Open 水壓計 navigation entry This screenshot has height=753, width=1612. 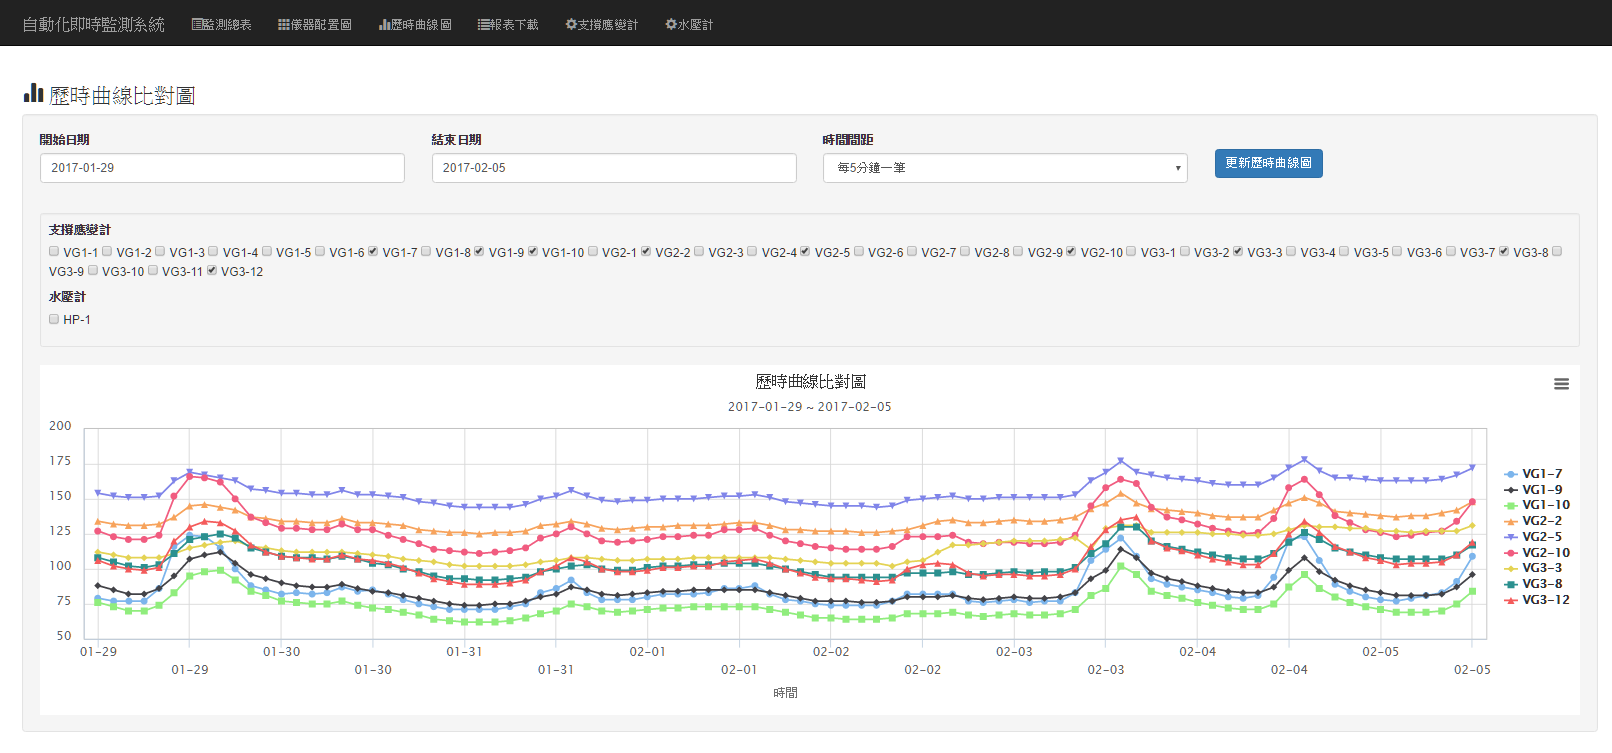tap(689, 24)
